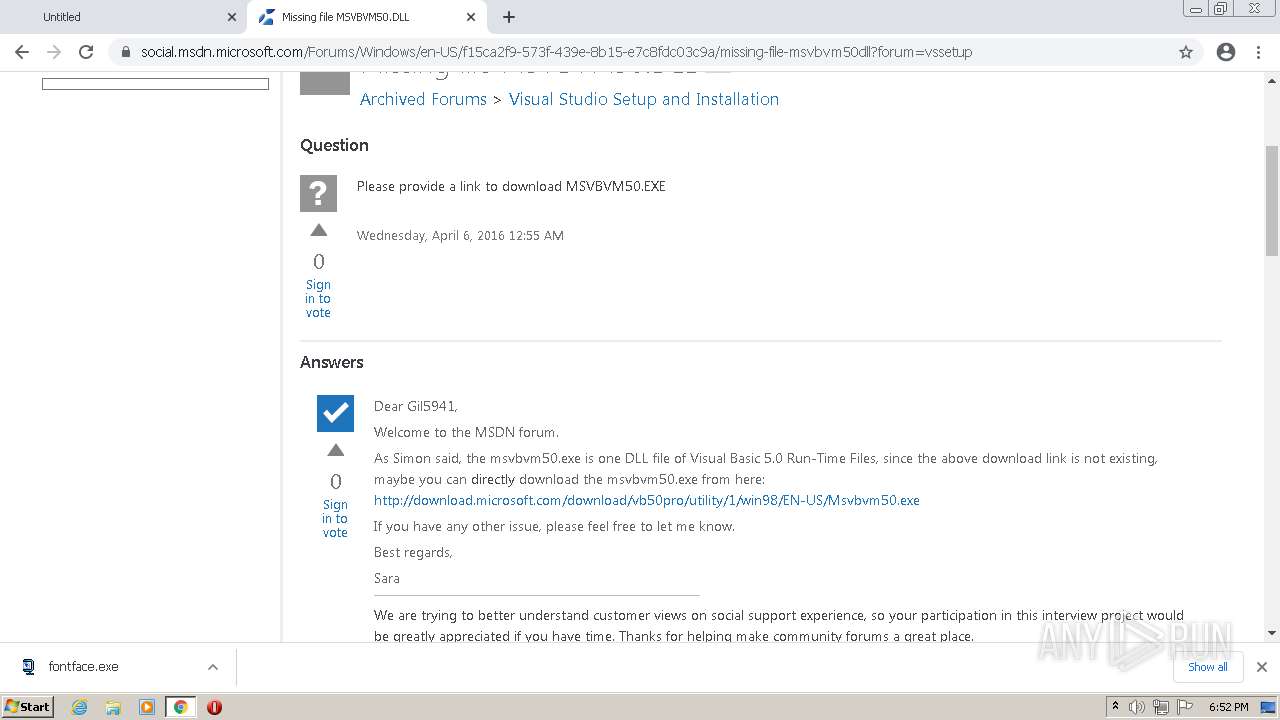1280x720 pixels.
Task: Open the Msvbvm50.exe download link
Action: pyautogui.click(x=647, y=500)
